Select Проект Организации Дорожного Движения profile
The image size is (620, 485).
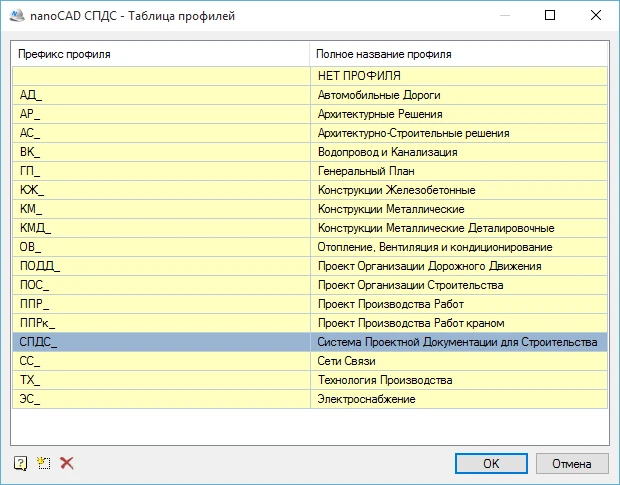click(x=429, y=266)
